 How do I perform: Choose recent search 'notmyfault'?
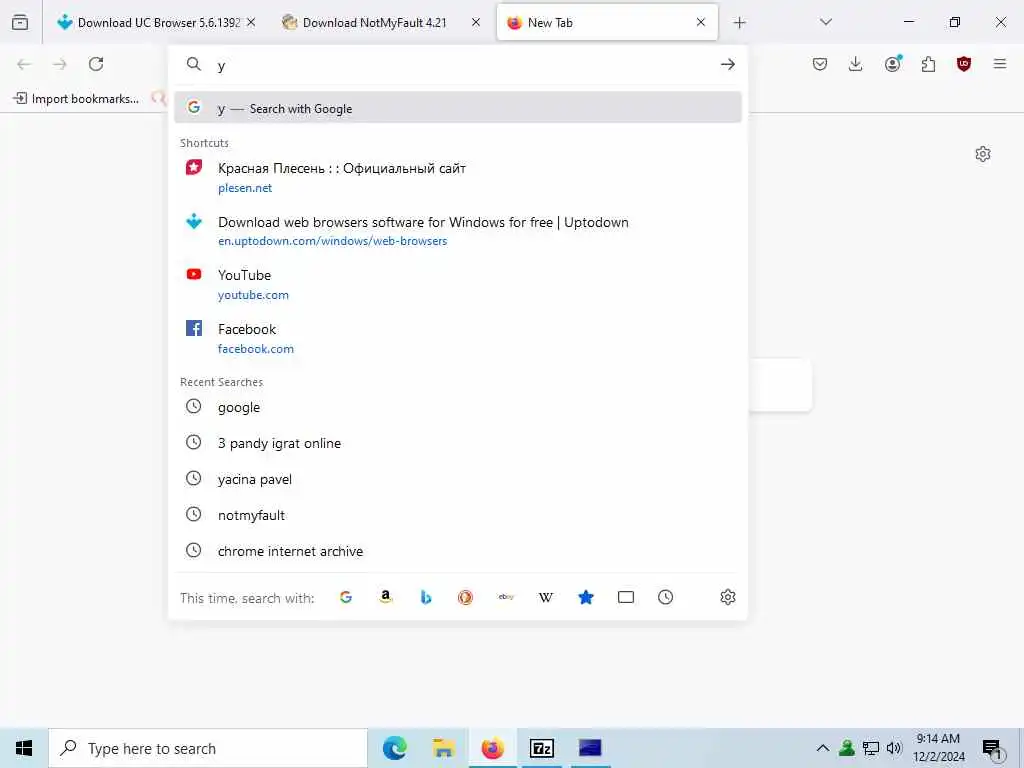coord(458,515)
